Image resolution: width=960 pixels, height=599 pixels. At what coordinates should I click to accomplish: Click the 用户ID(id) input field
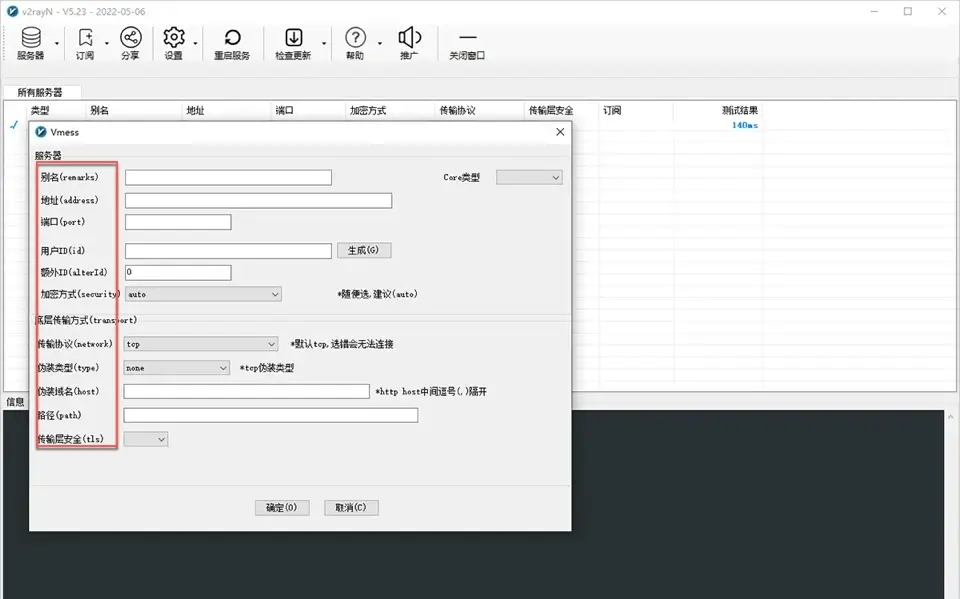(228, 251)
